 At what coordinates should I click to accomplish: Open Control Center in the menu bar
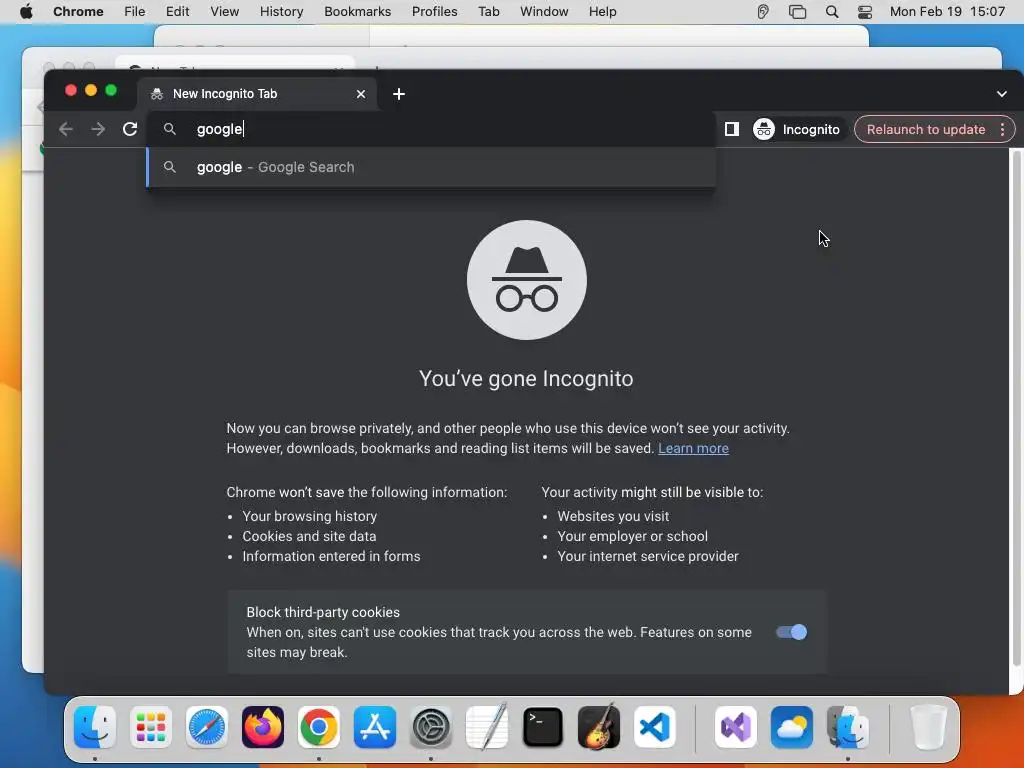point(865,12)
